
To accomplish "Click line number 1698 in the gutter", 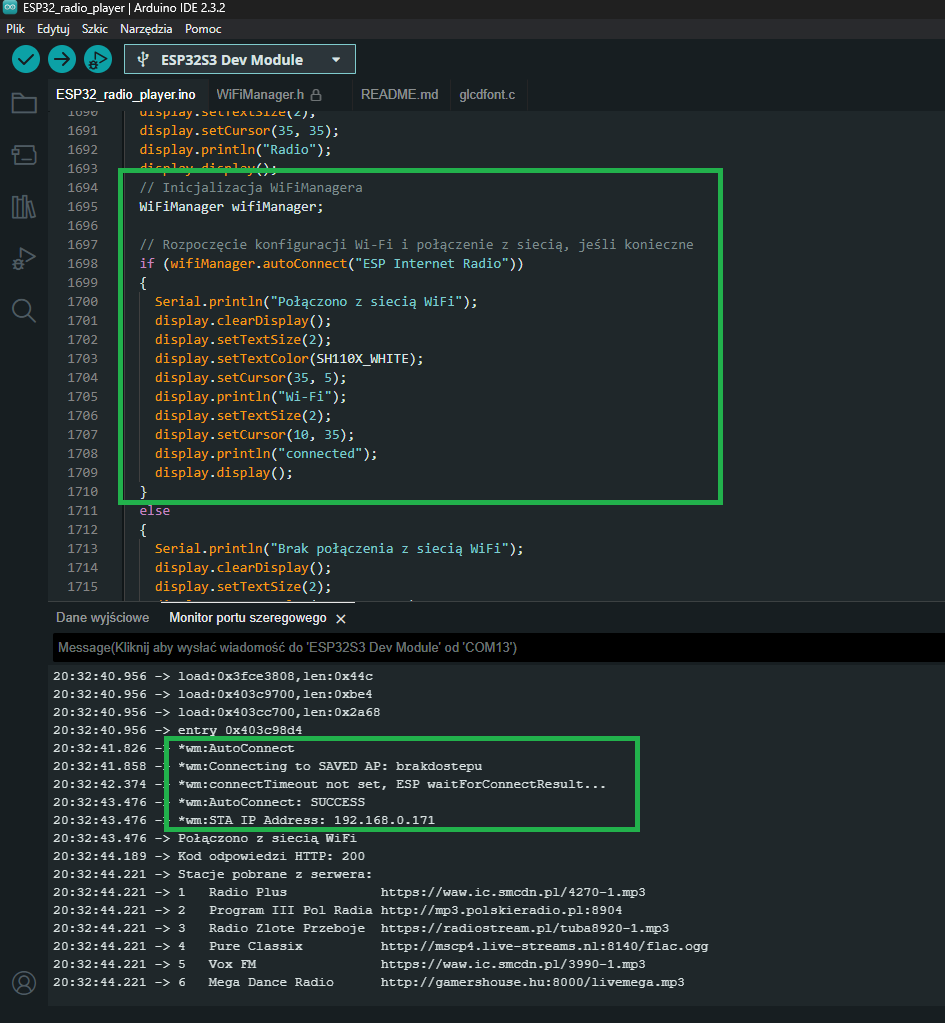I will point(83,264).
